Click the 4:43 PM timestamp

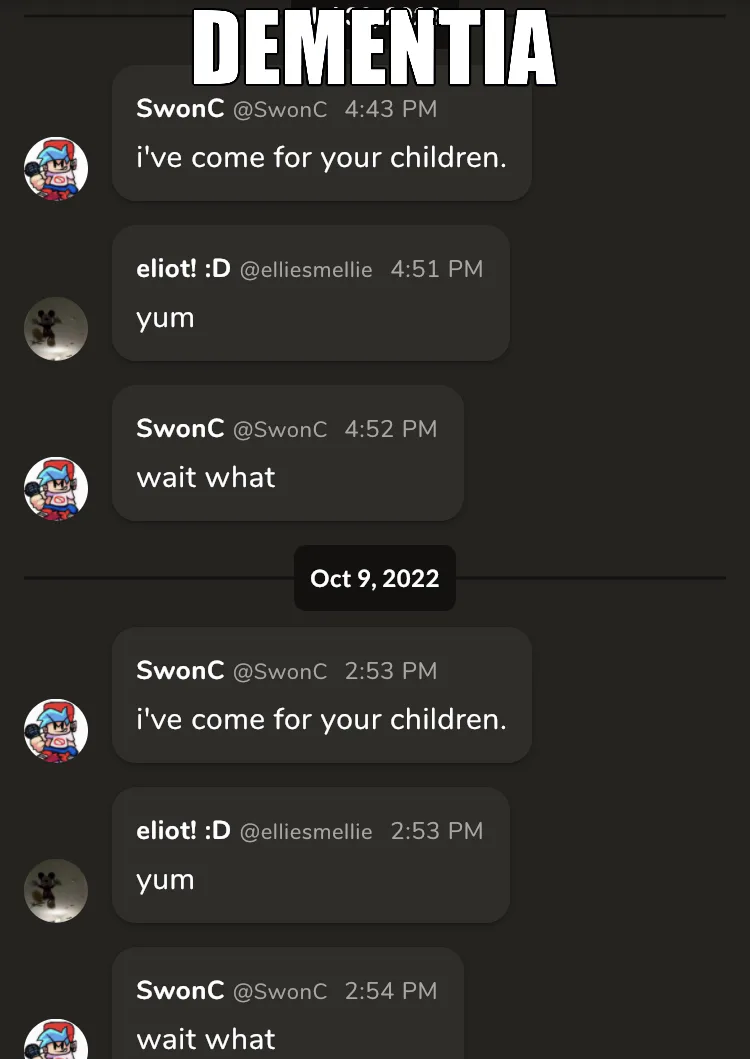[x=391, y=110]
